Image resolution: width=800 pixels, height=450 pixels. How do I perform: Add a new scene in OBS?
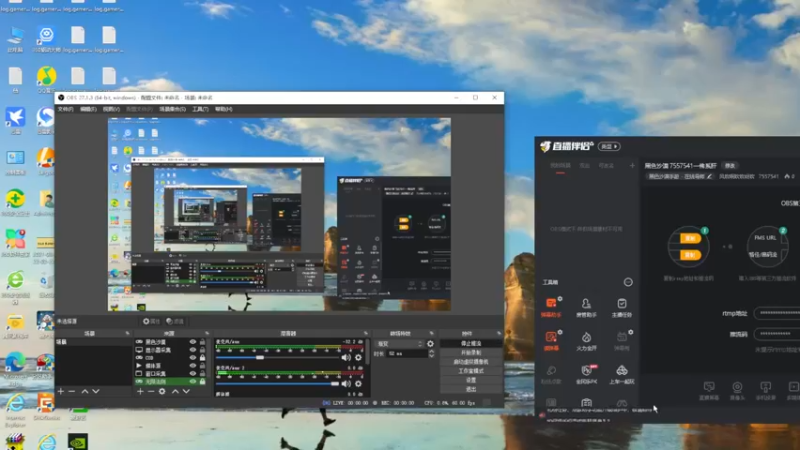(61, 391)
